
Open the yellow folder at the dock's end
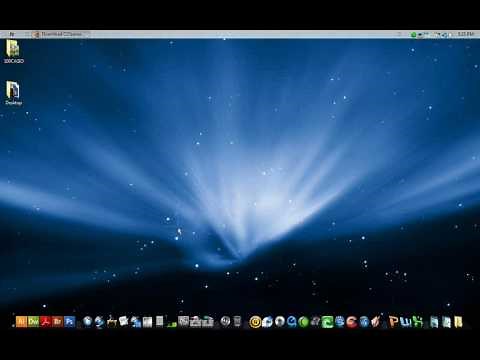click(x=459, y=322)
